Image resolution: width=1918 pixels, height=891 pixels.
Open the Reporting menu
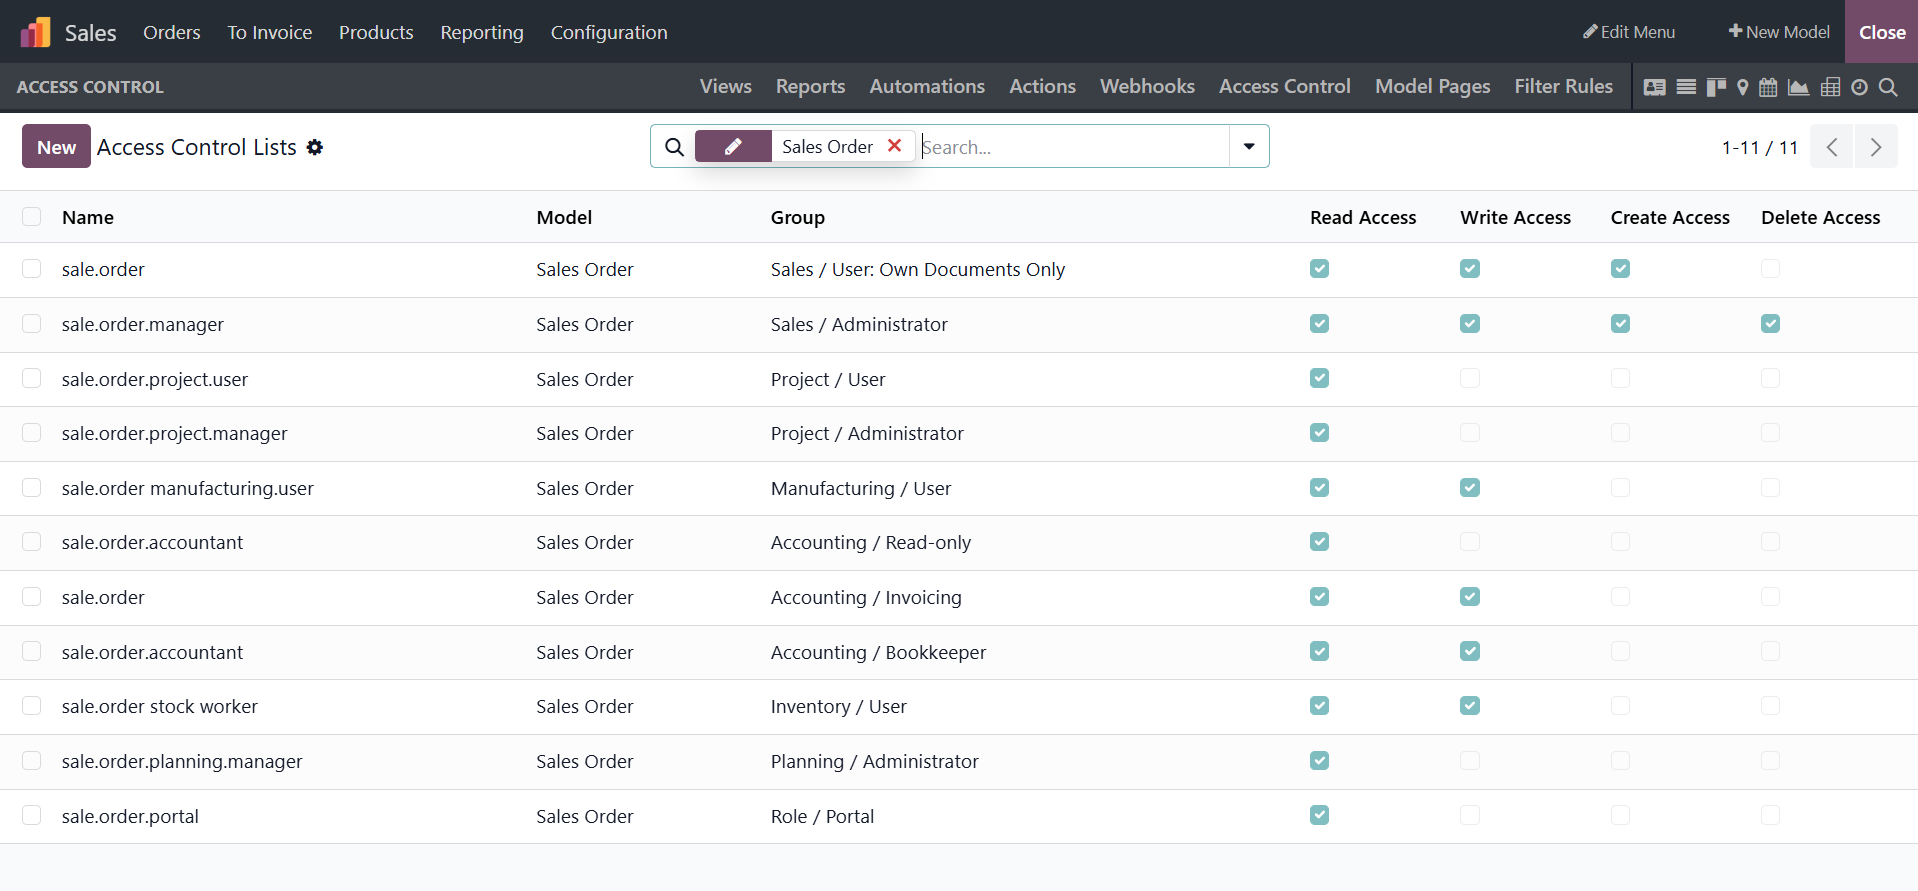481,32
